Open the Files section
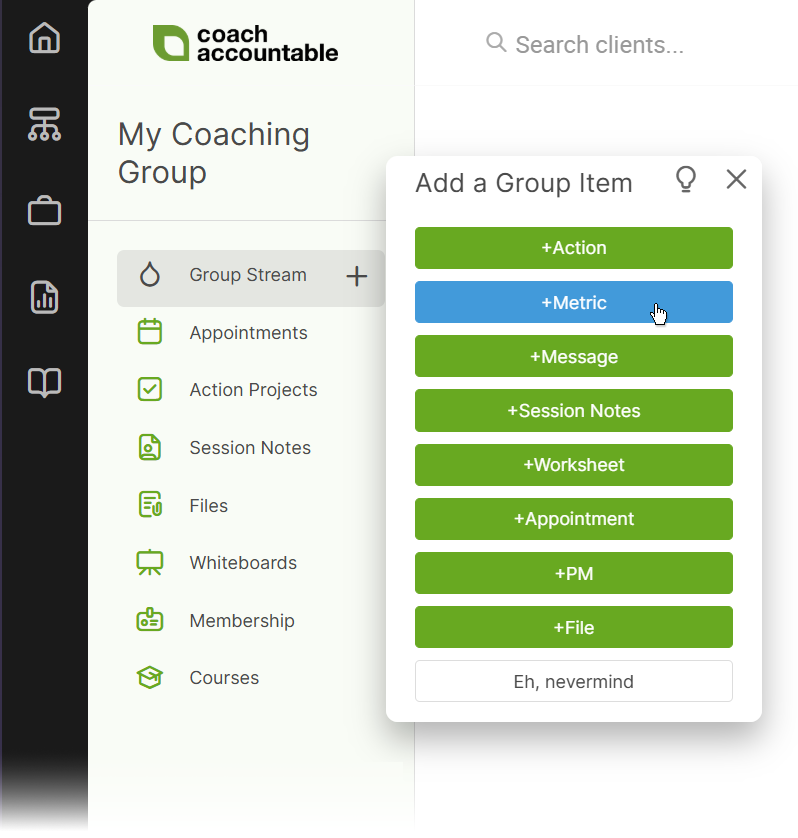Viewport: 798px width, 838px height. click(208, 506)
